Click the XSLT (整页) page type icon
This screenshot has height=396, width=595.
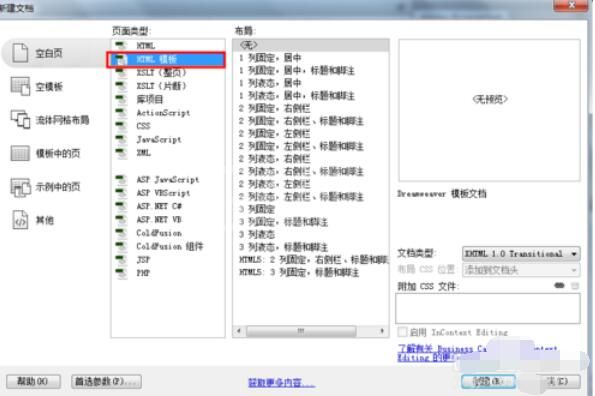click(121, 72)
